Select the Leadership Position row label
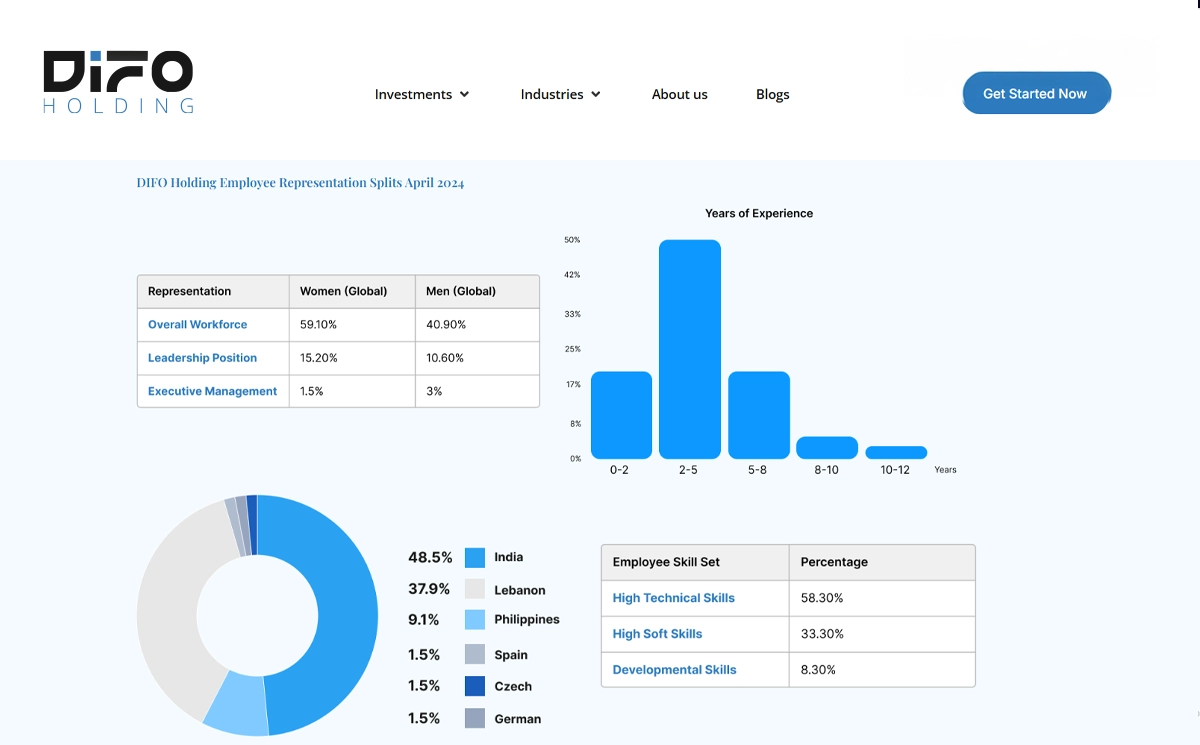Image resolution: width=1200 pixels, height=745 pixels. (x=202, y=358)
